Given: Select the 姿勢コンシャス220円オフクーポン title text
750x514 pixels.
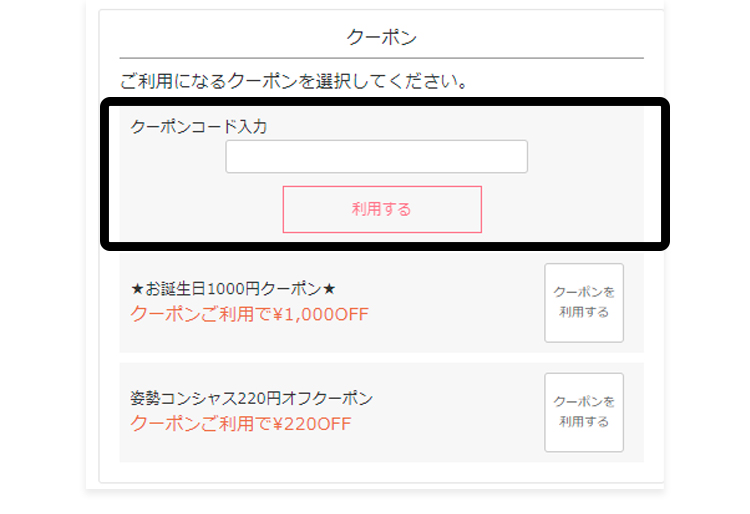Looking at the screenshot, I should (x=251, y=399).
